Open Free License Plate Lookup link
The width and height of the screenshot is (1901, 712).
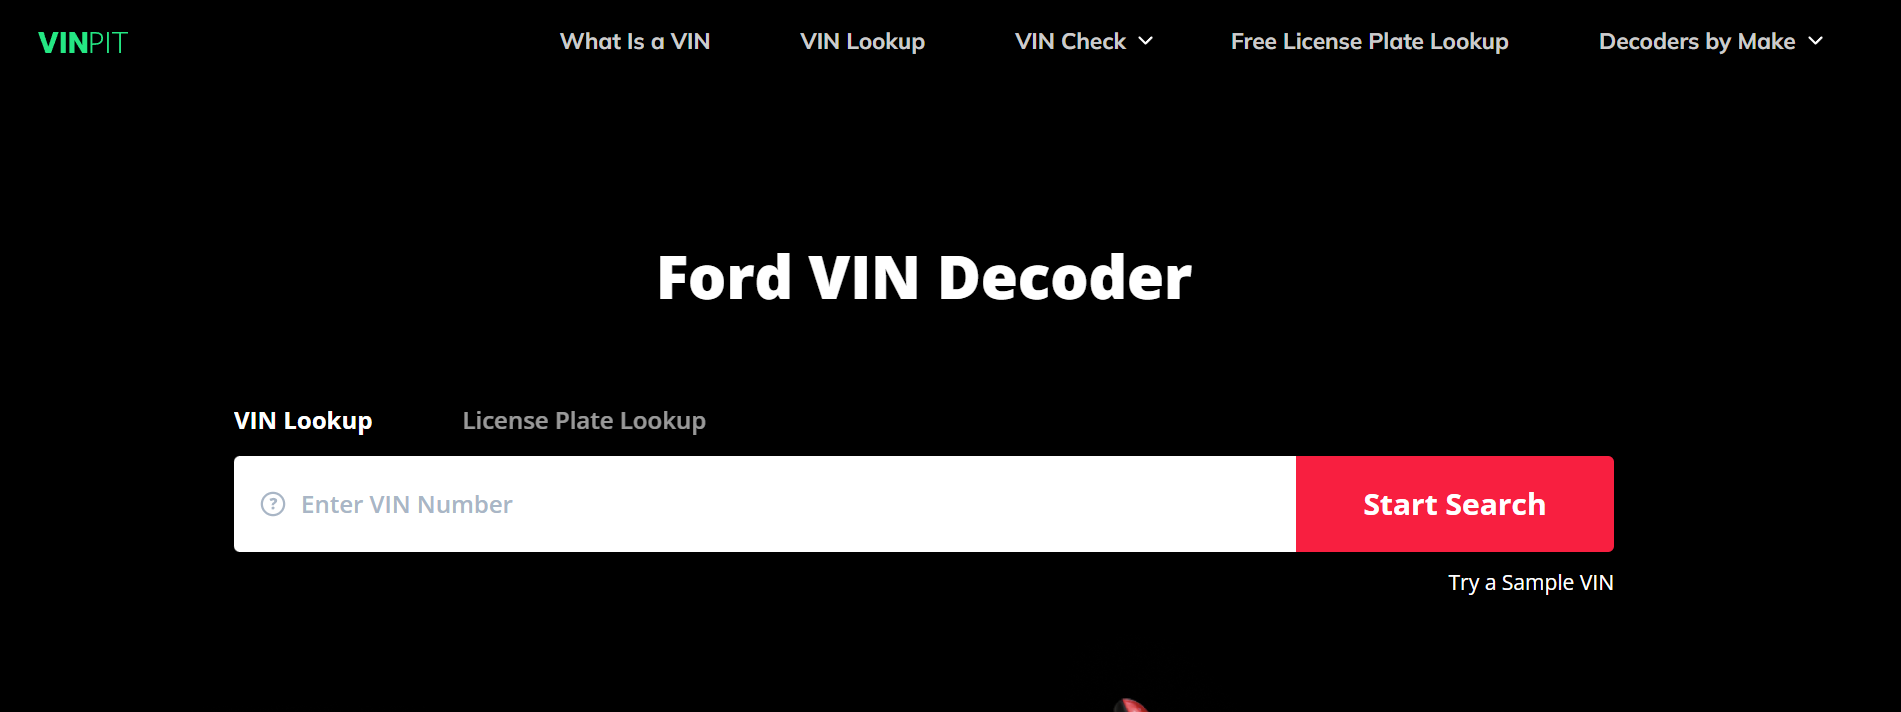click(1369, 41)
